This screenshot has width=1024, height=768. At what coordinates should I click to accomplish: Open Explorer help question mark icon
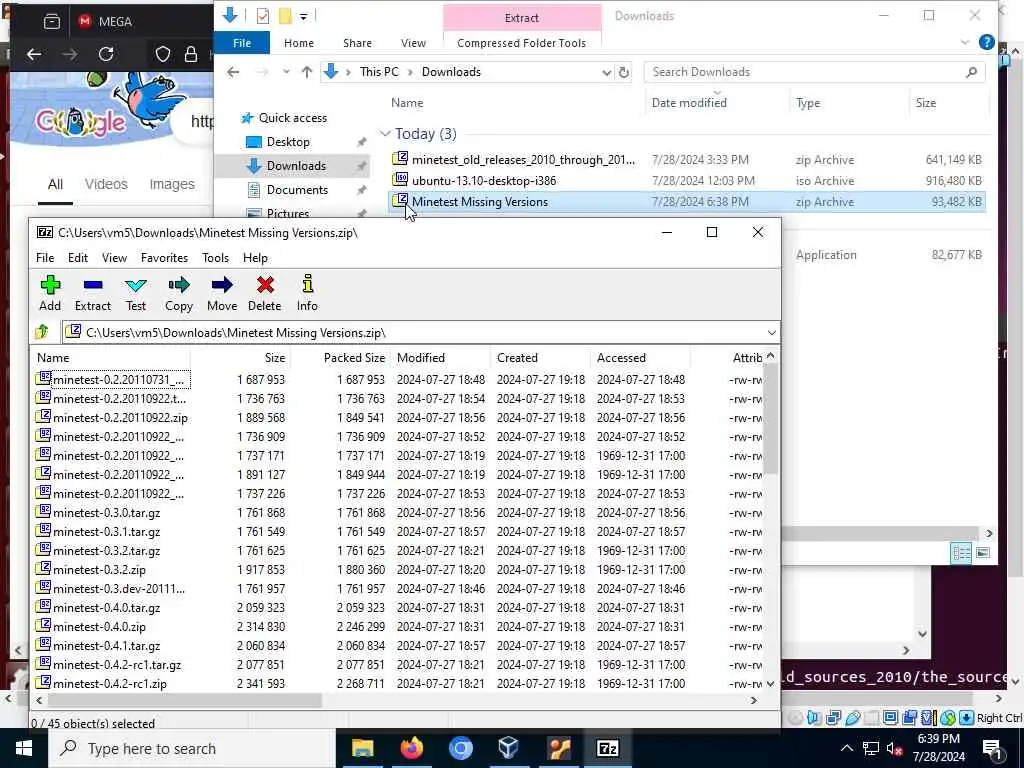[x=986, y=42]
